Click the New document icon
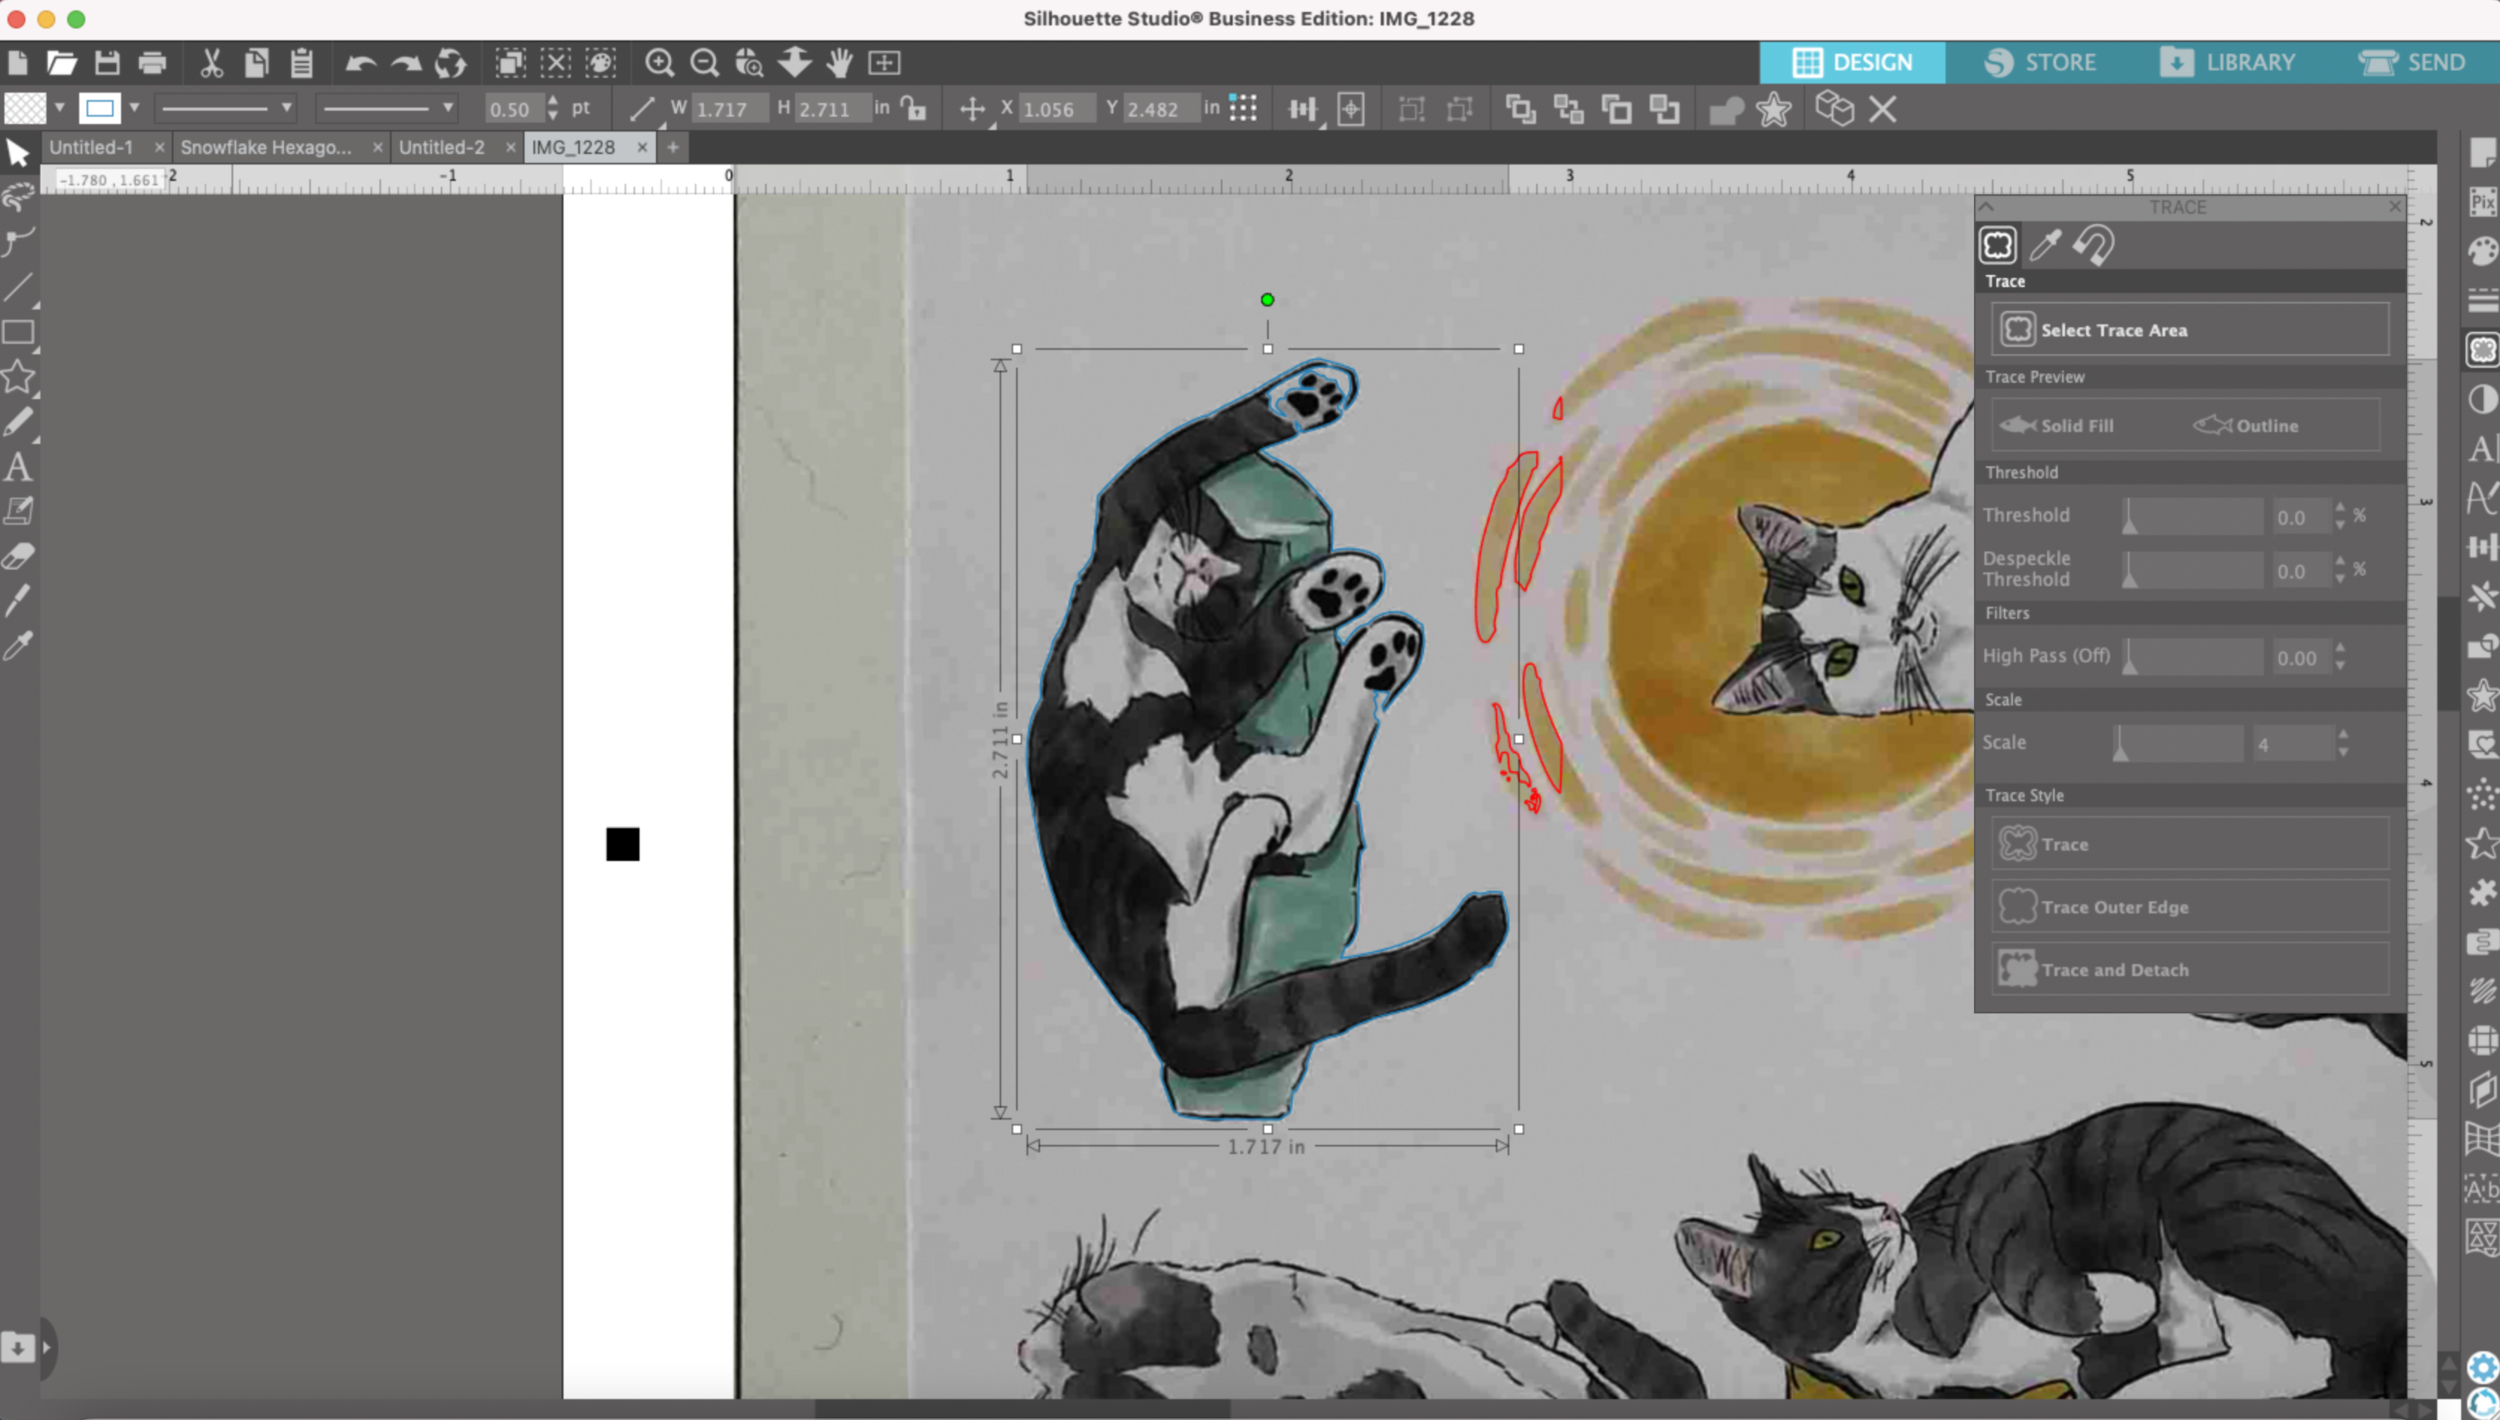 [18, 63]
